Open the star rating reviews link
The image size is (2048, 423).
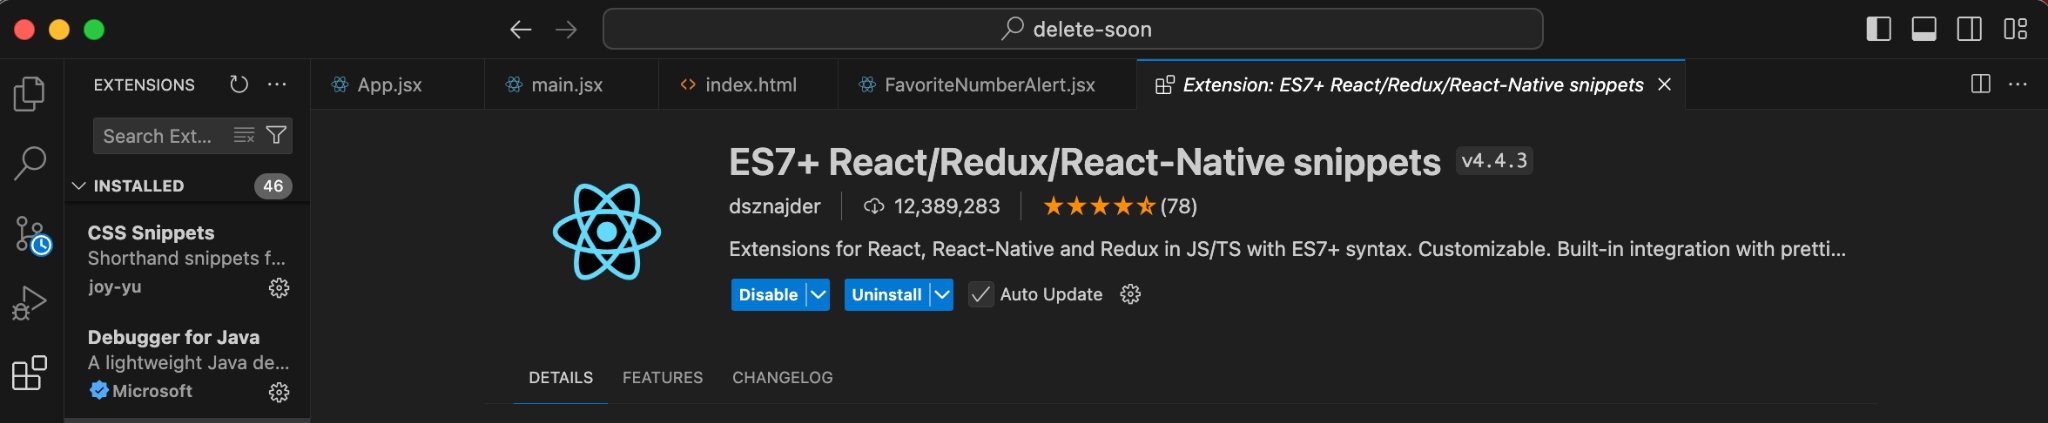click(x=1120, y=206)
